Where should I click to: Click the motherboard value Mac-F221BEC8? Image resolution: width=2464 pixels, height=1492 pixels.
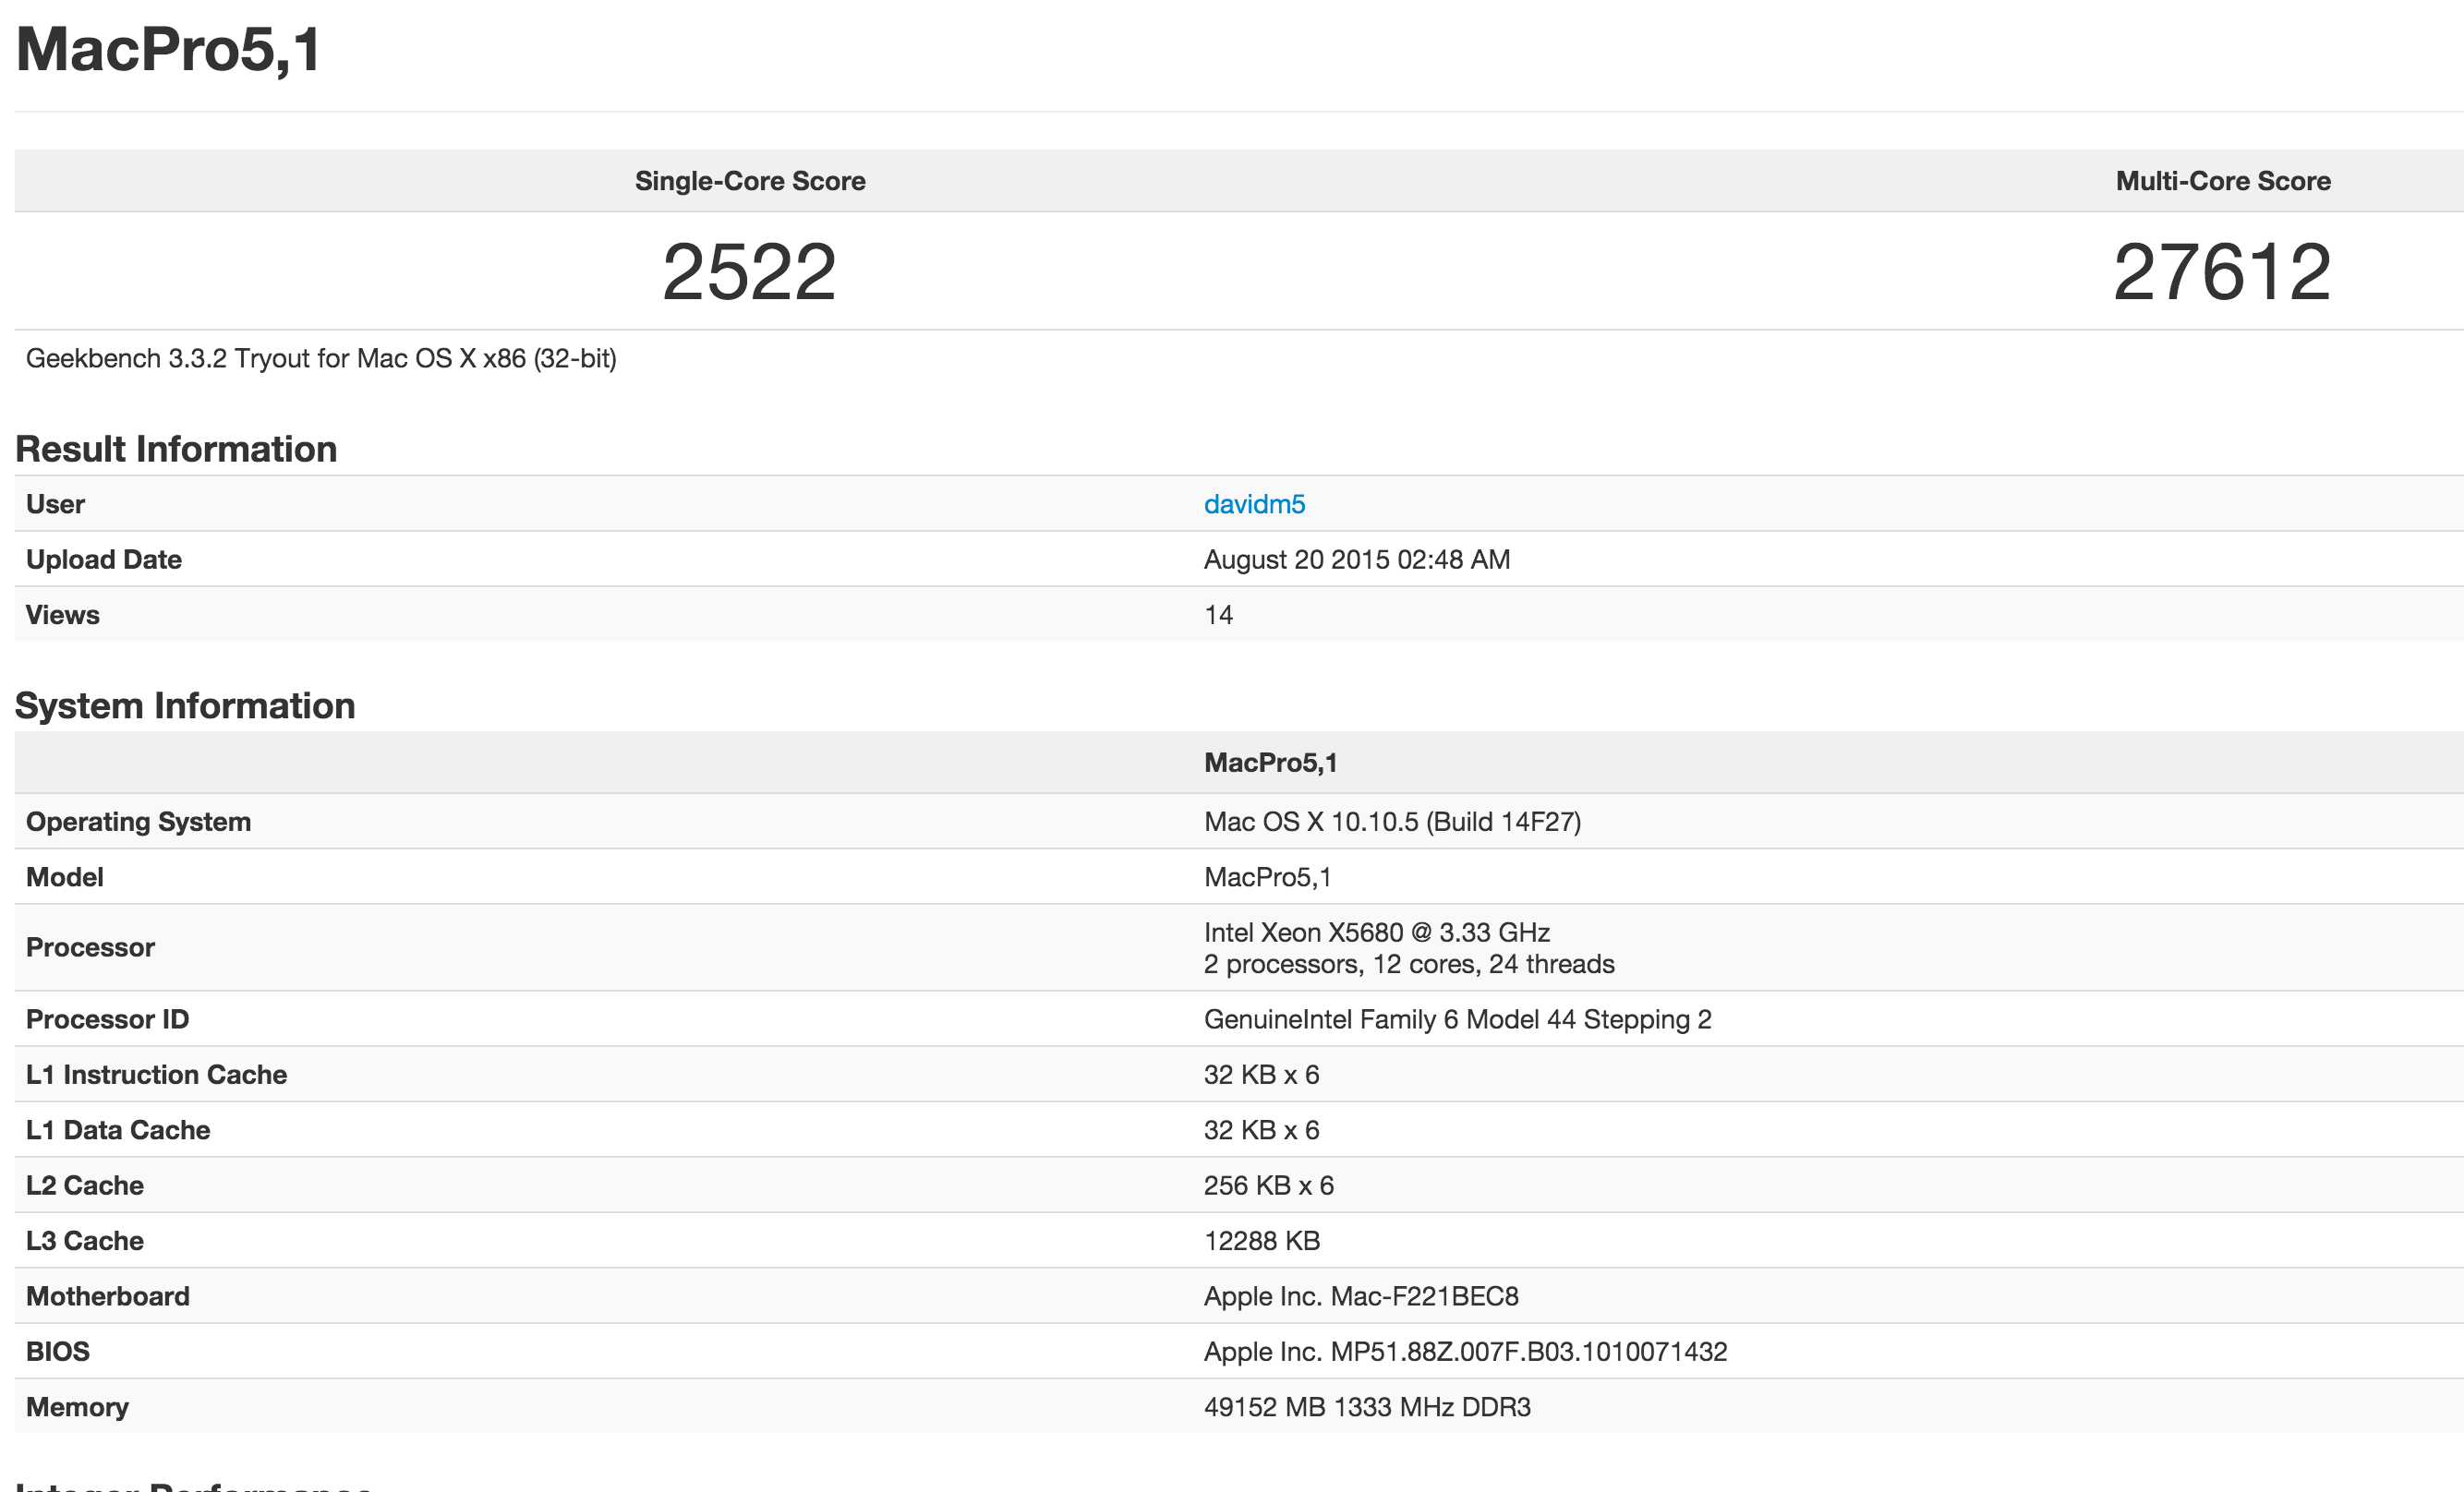pos(1361,1296)
